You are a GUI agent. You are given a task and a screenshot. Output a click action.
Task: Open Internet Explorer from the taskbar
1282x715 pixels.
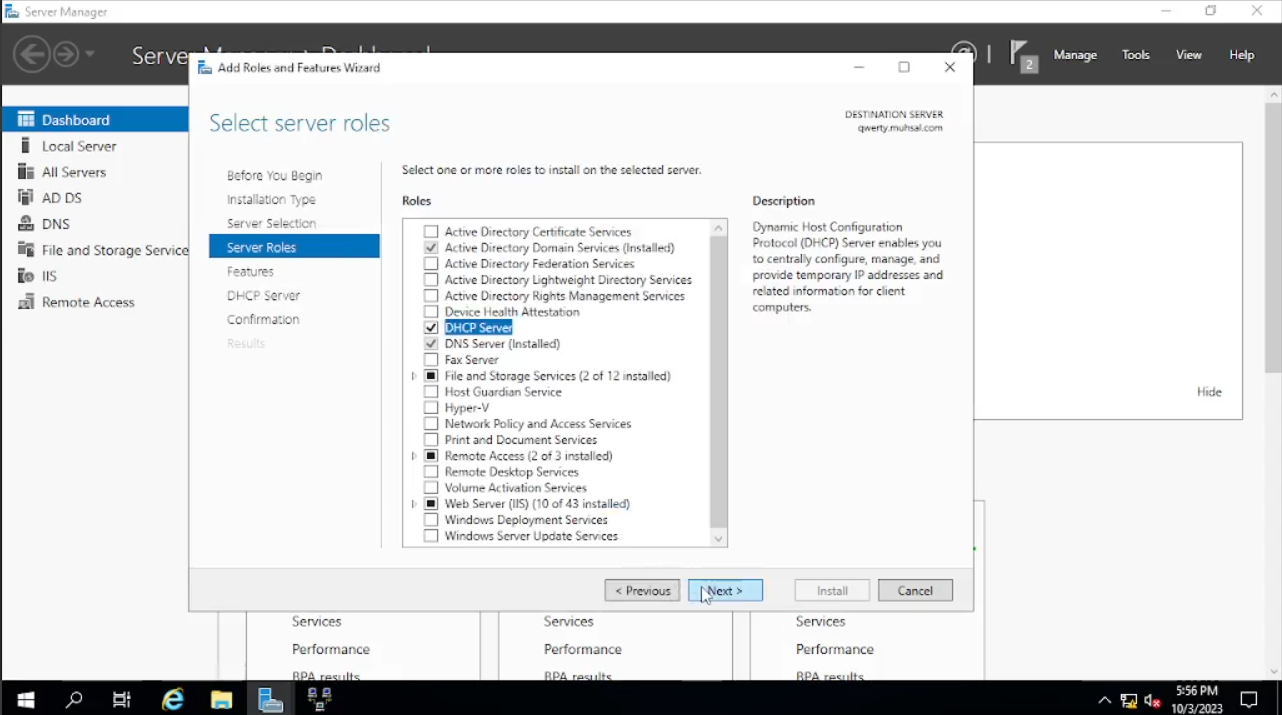pos(173,699)
